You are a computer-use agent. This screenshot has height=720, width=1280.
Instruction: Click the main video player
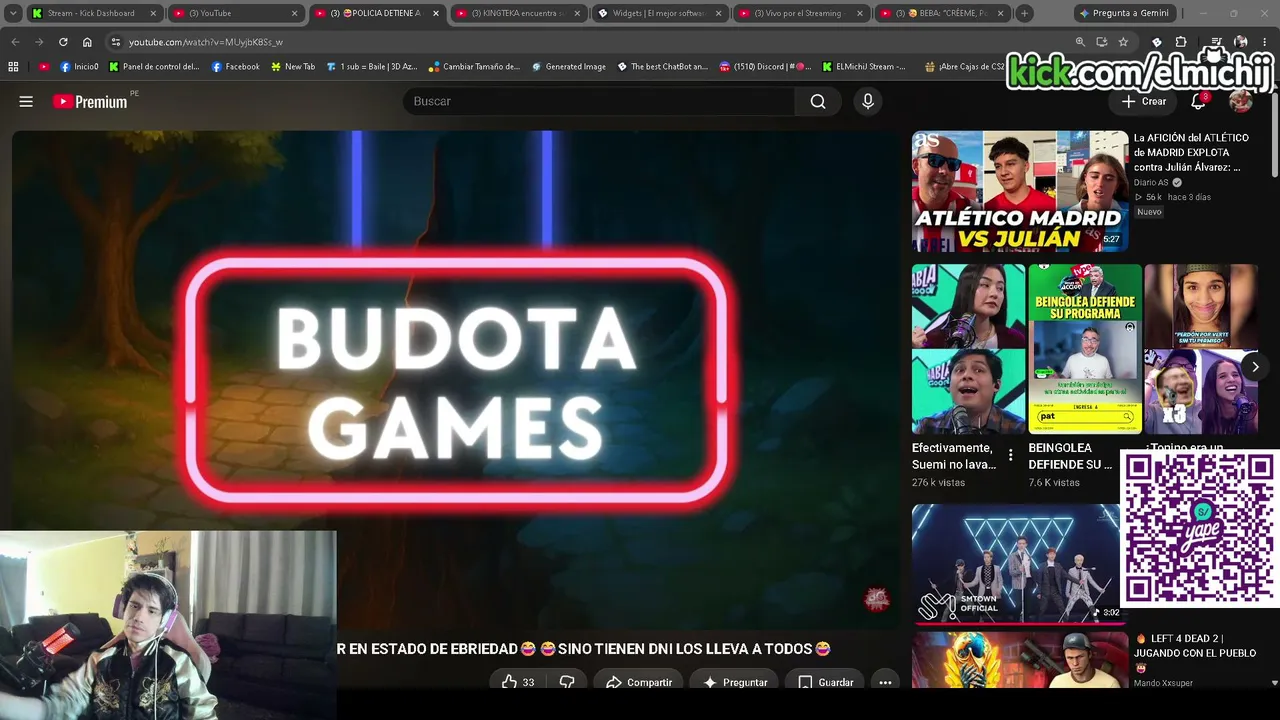[456, 380]
